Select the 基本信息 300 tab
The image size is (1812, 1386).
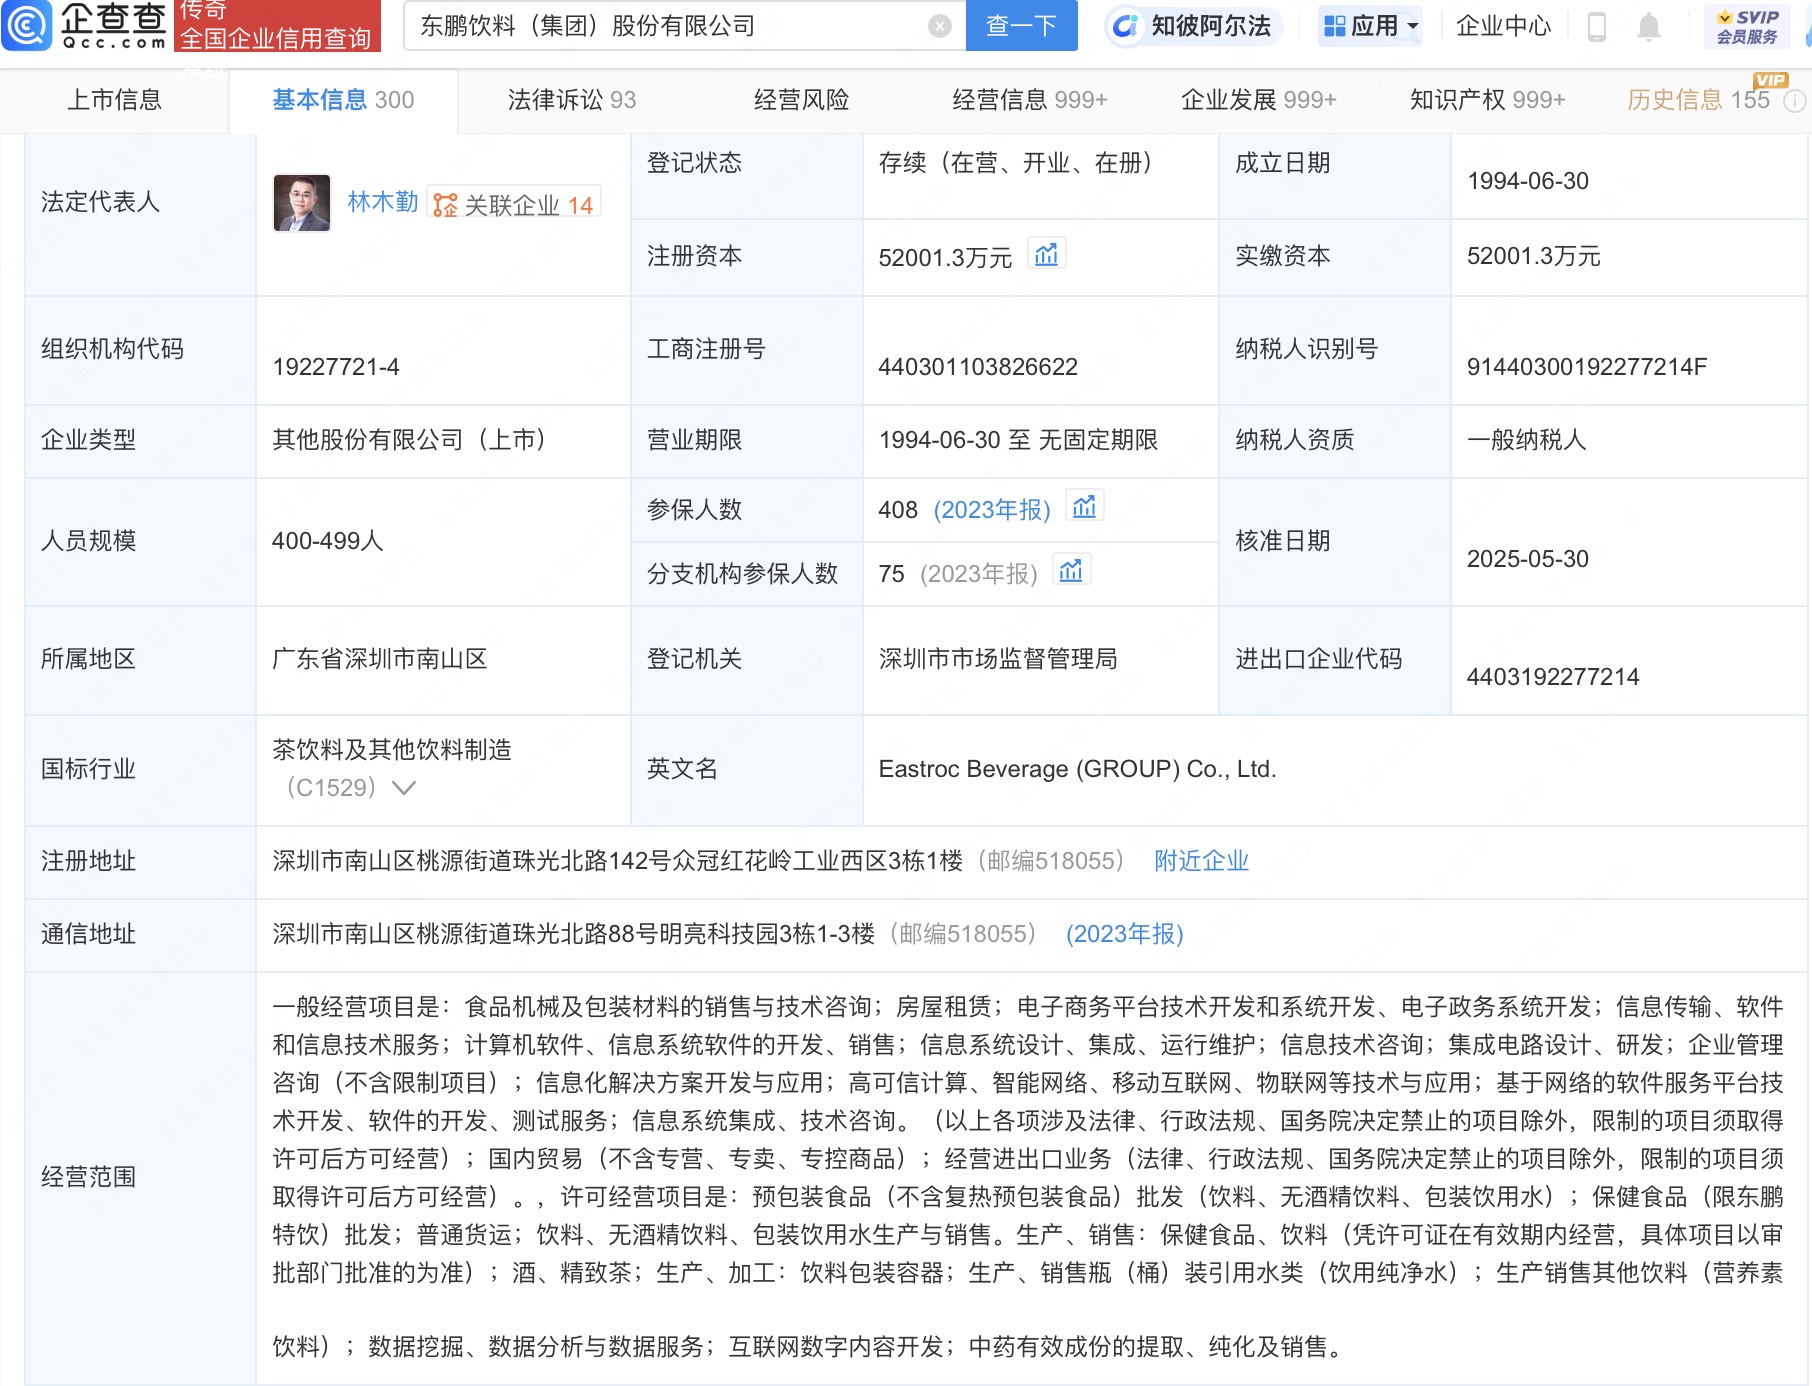pos(343,100)
